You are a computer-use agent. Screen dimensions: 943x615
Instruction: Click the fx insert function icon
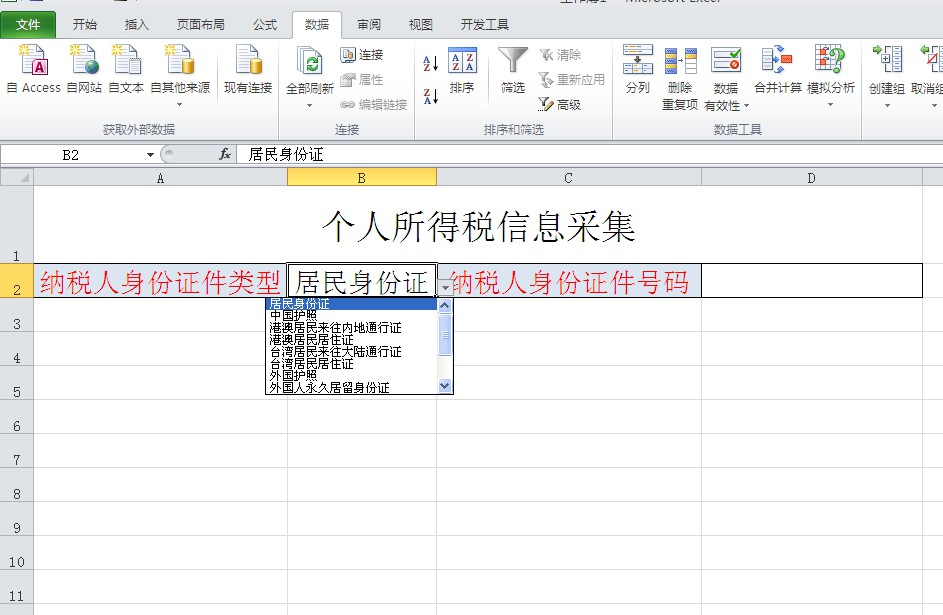(225, 155)
